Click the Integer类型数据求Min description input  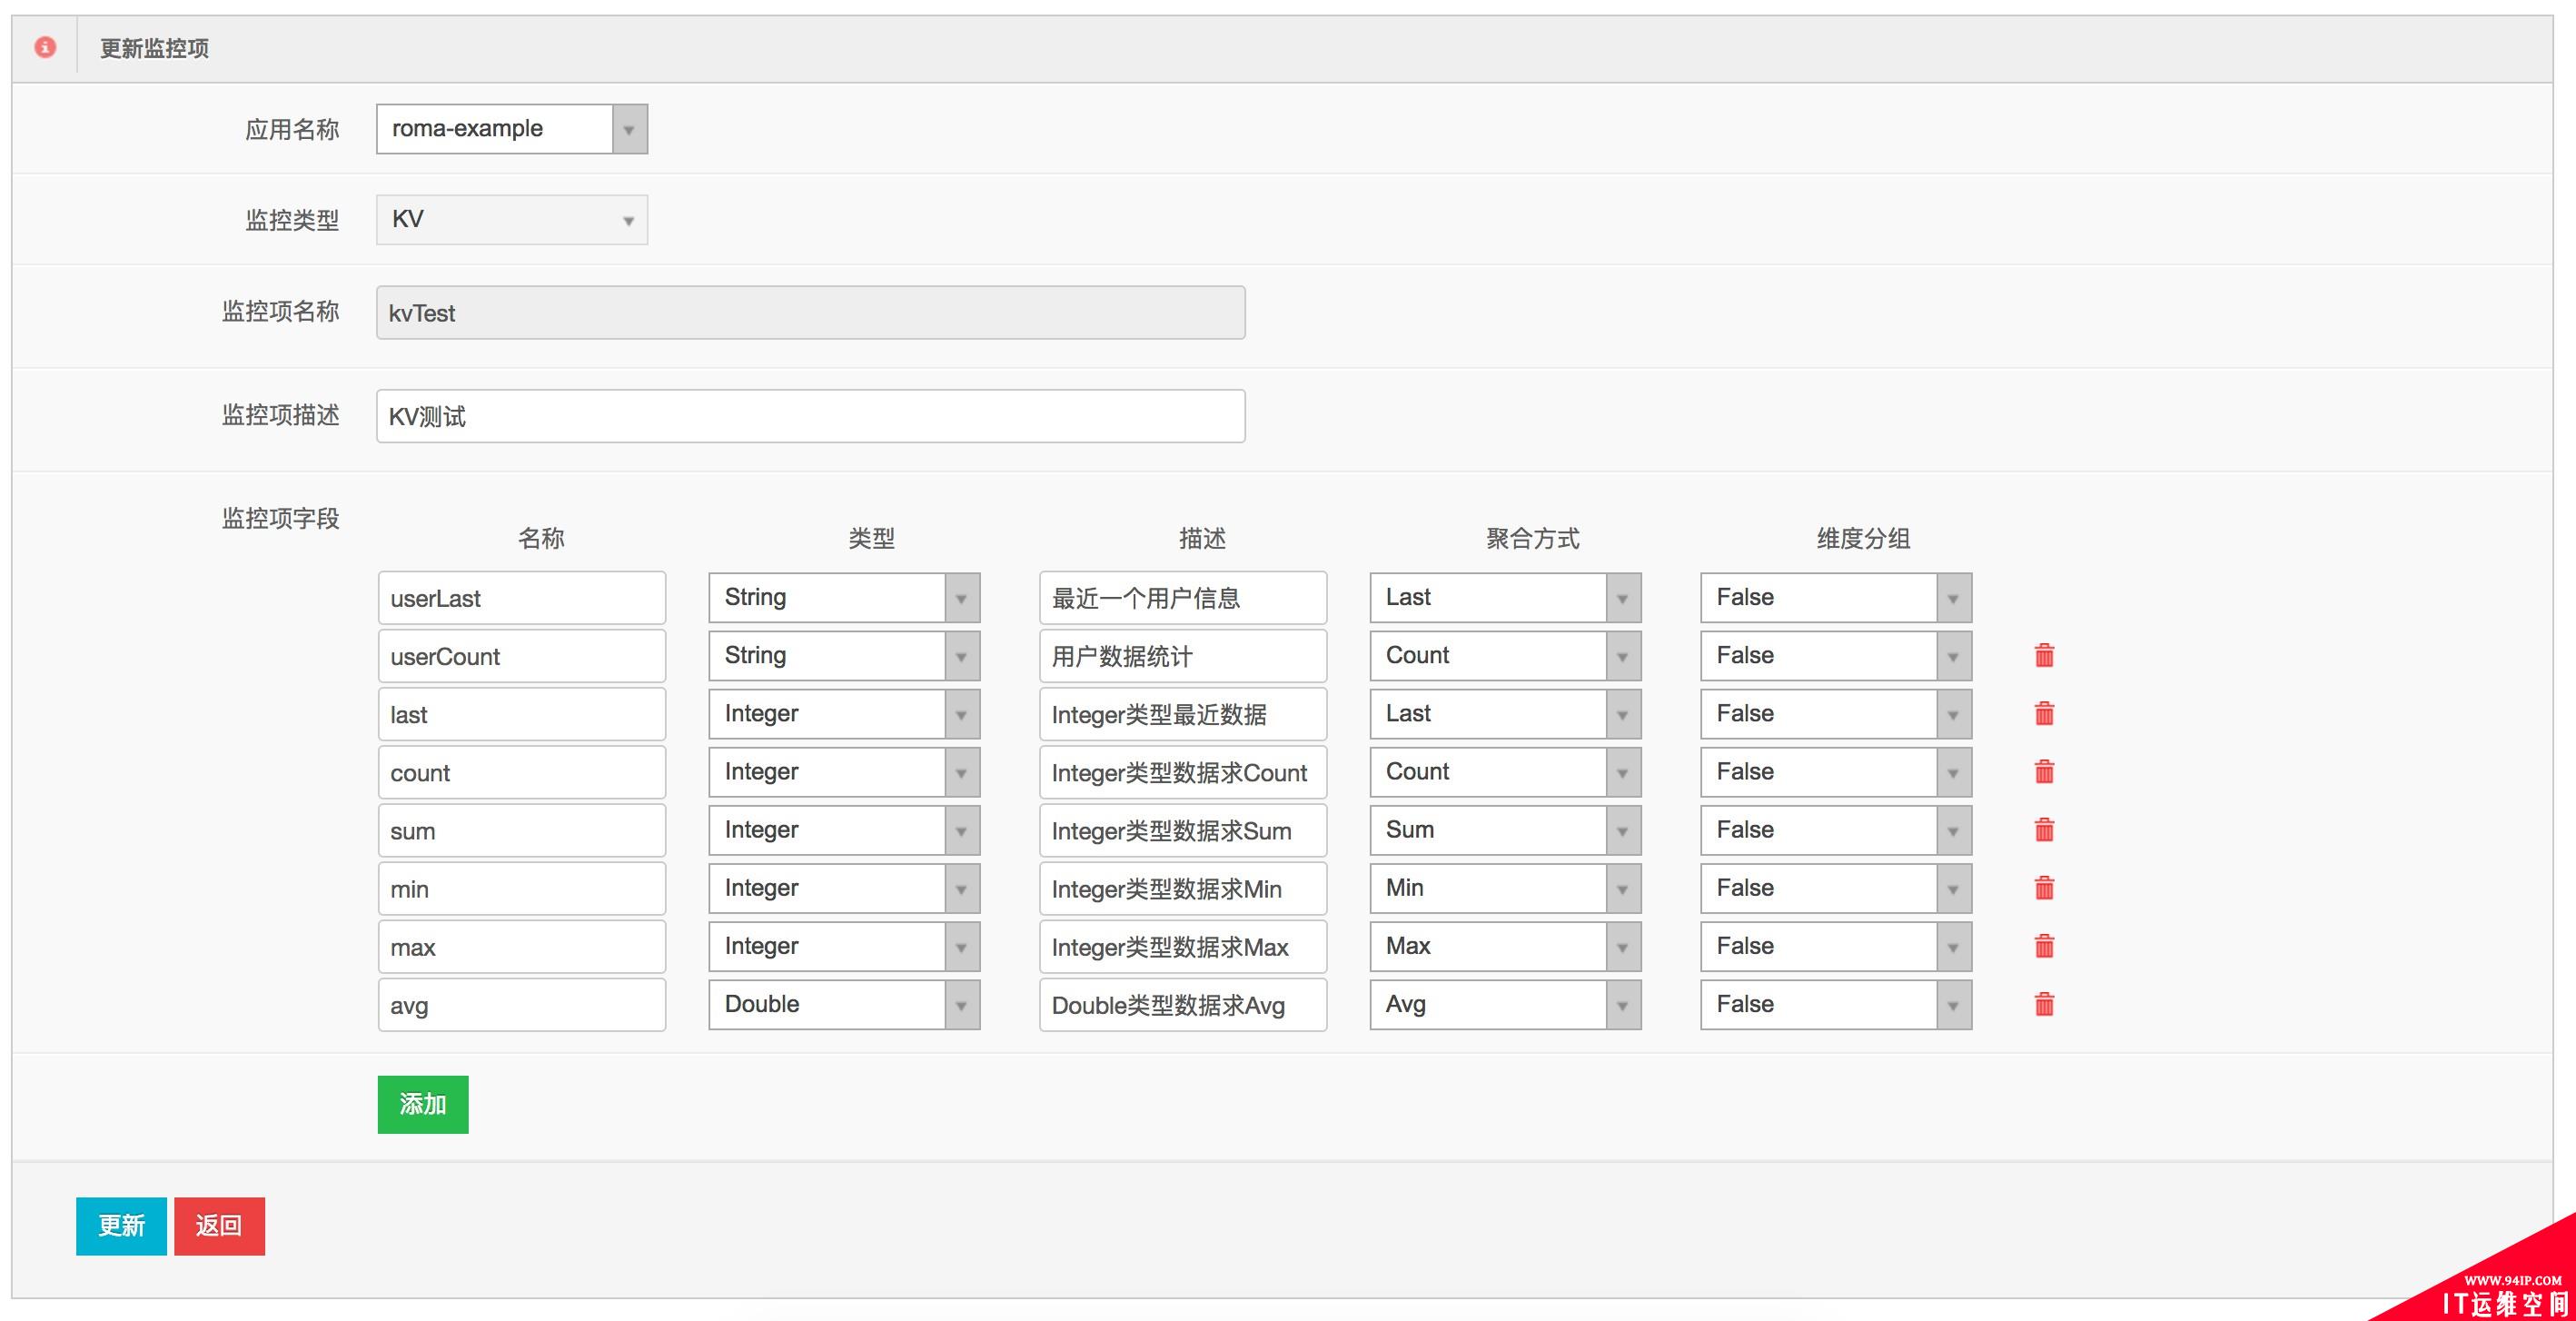coord(1183,888)
